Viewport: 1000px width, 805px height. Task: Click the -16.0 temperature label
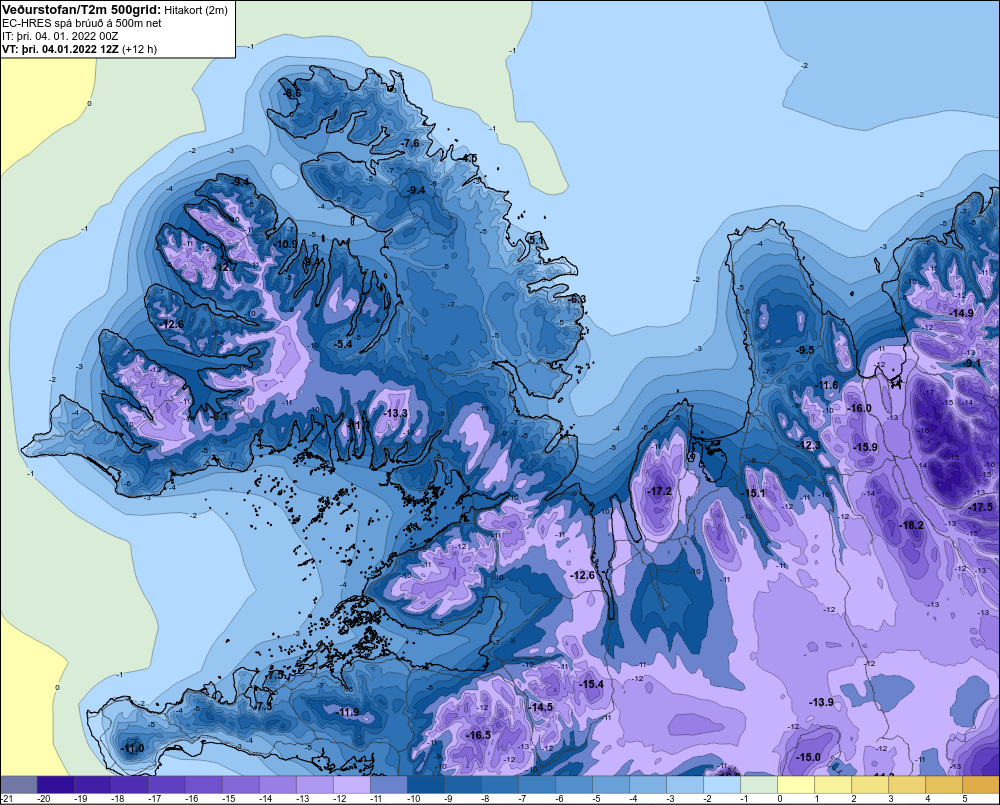click(x=859, y=408)
